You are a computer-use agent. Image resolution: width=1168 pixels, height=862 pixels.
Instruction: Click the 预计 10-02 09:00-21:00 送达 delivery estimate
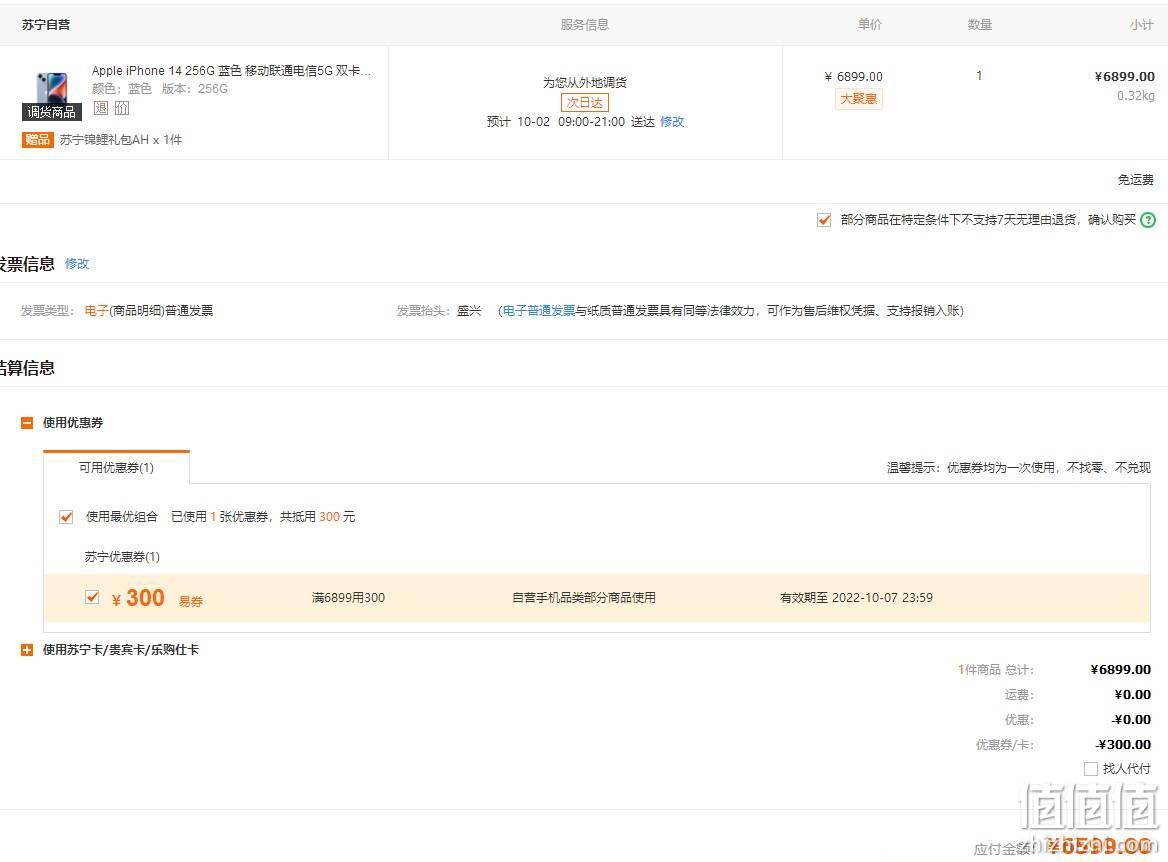571,121
